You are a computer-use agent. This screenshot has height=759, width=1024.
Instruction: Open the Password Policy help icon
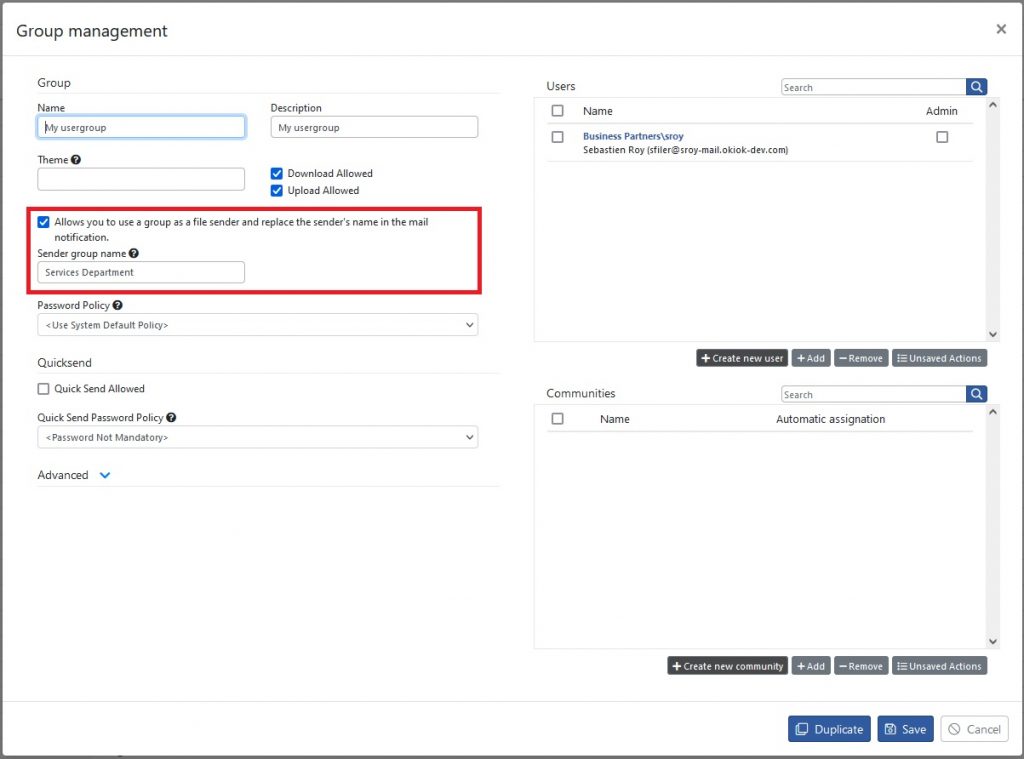(x=118, y=305)
